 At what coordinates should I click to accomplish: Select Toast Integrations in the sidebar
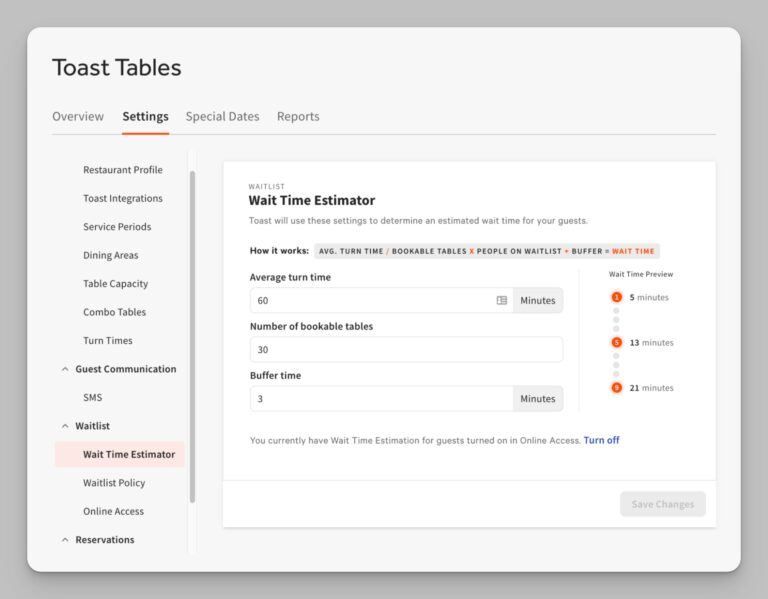122,198
